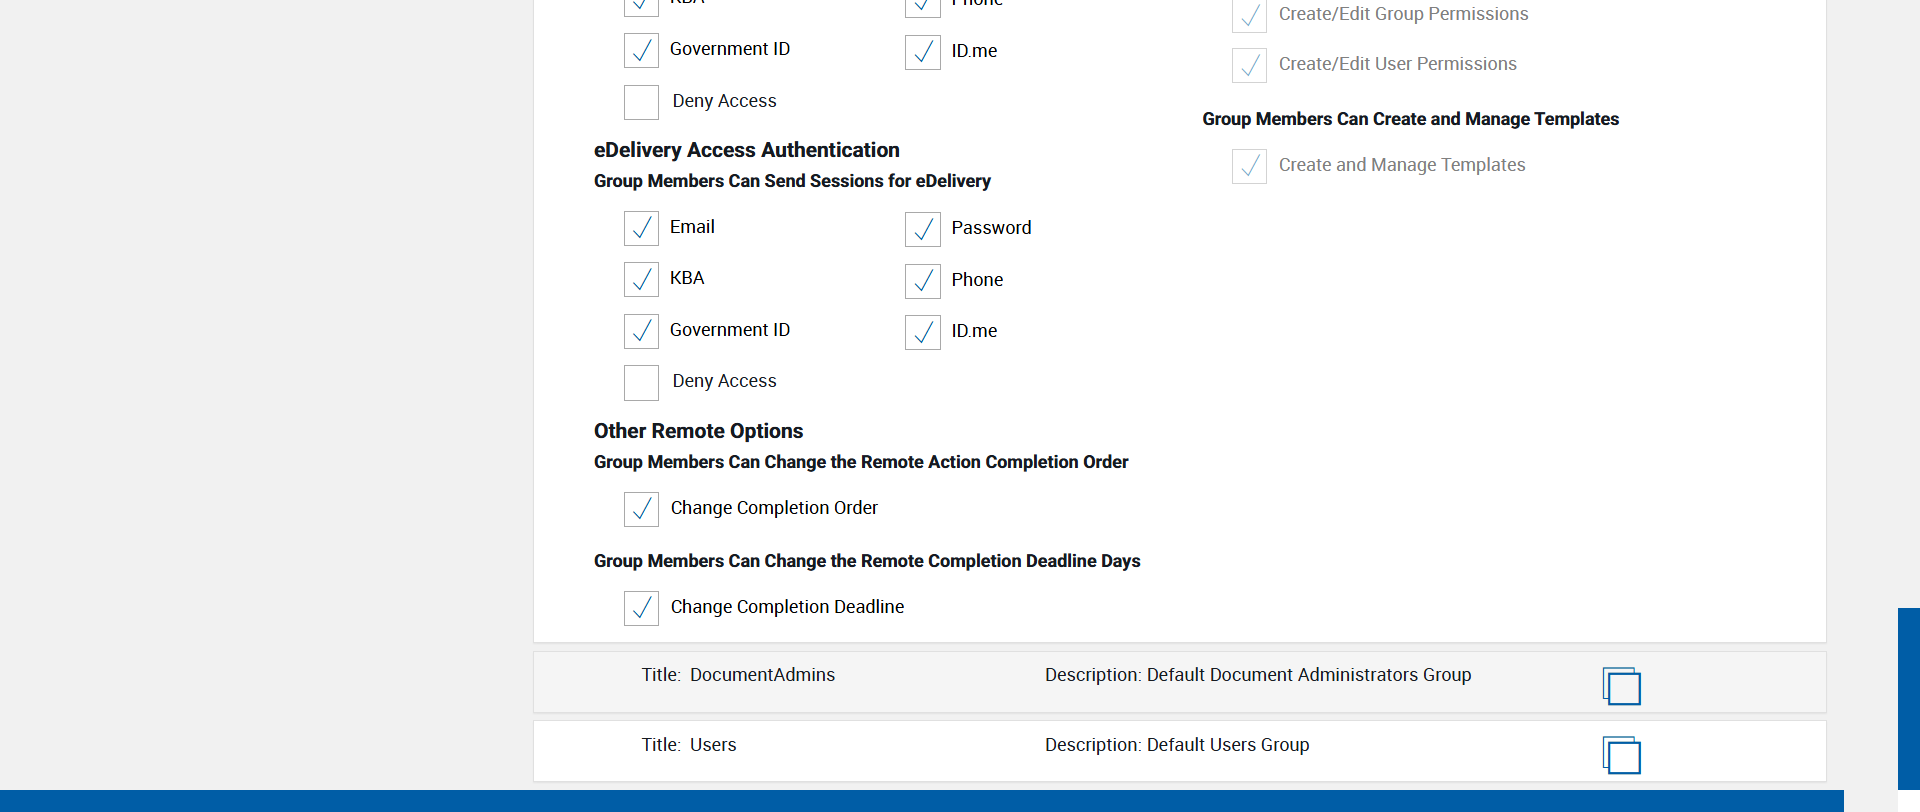Click the copy icon for Users group

pos(1621,755)
